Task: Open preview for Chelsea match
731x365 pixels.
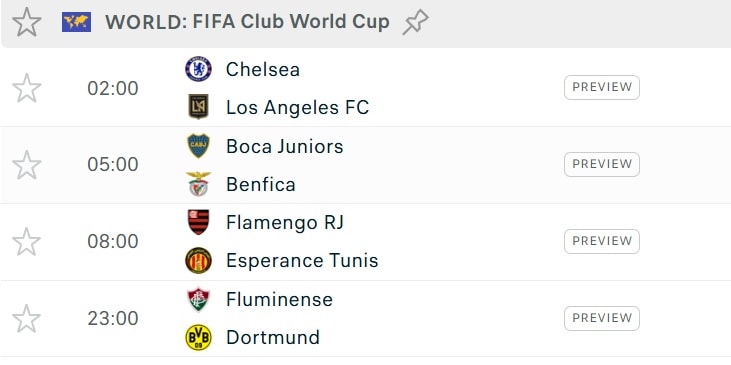Action: [x=602, y=88]
